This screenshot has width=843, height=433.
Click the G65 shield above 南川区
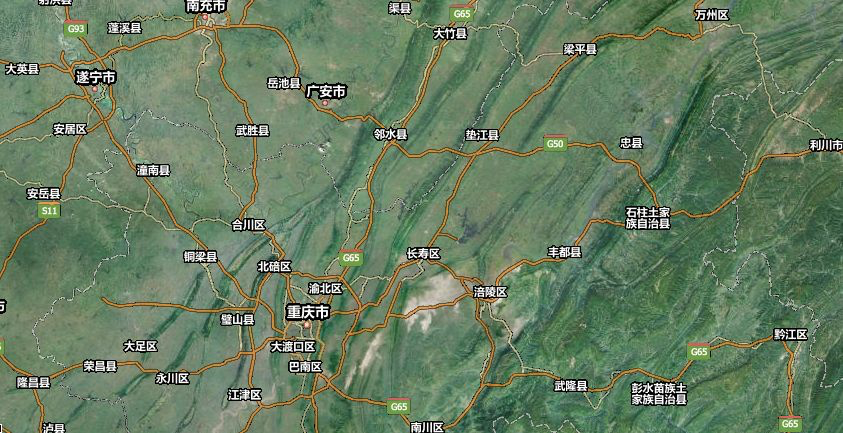click(x=399, y=406)
